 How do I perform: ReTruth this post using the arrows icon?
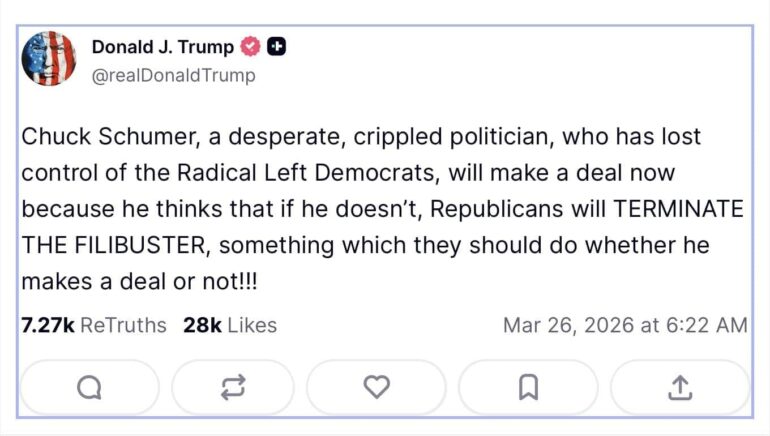(x=232, y=387)
